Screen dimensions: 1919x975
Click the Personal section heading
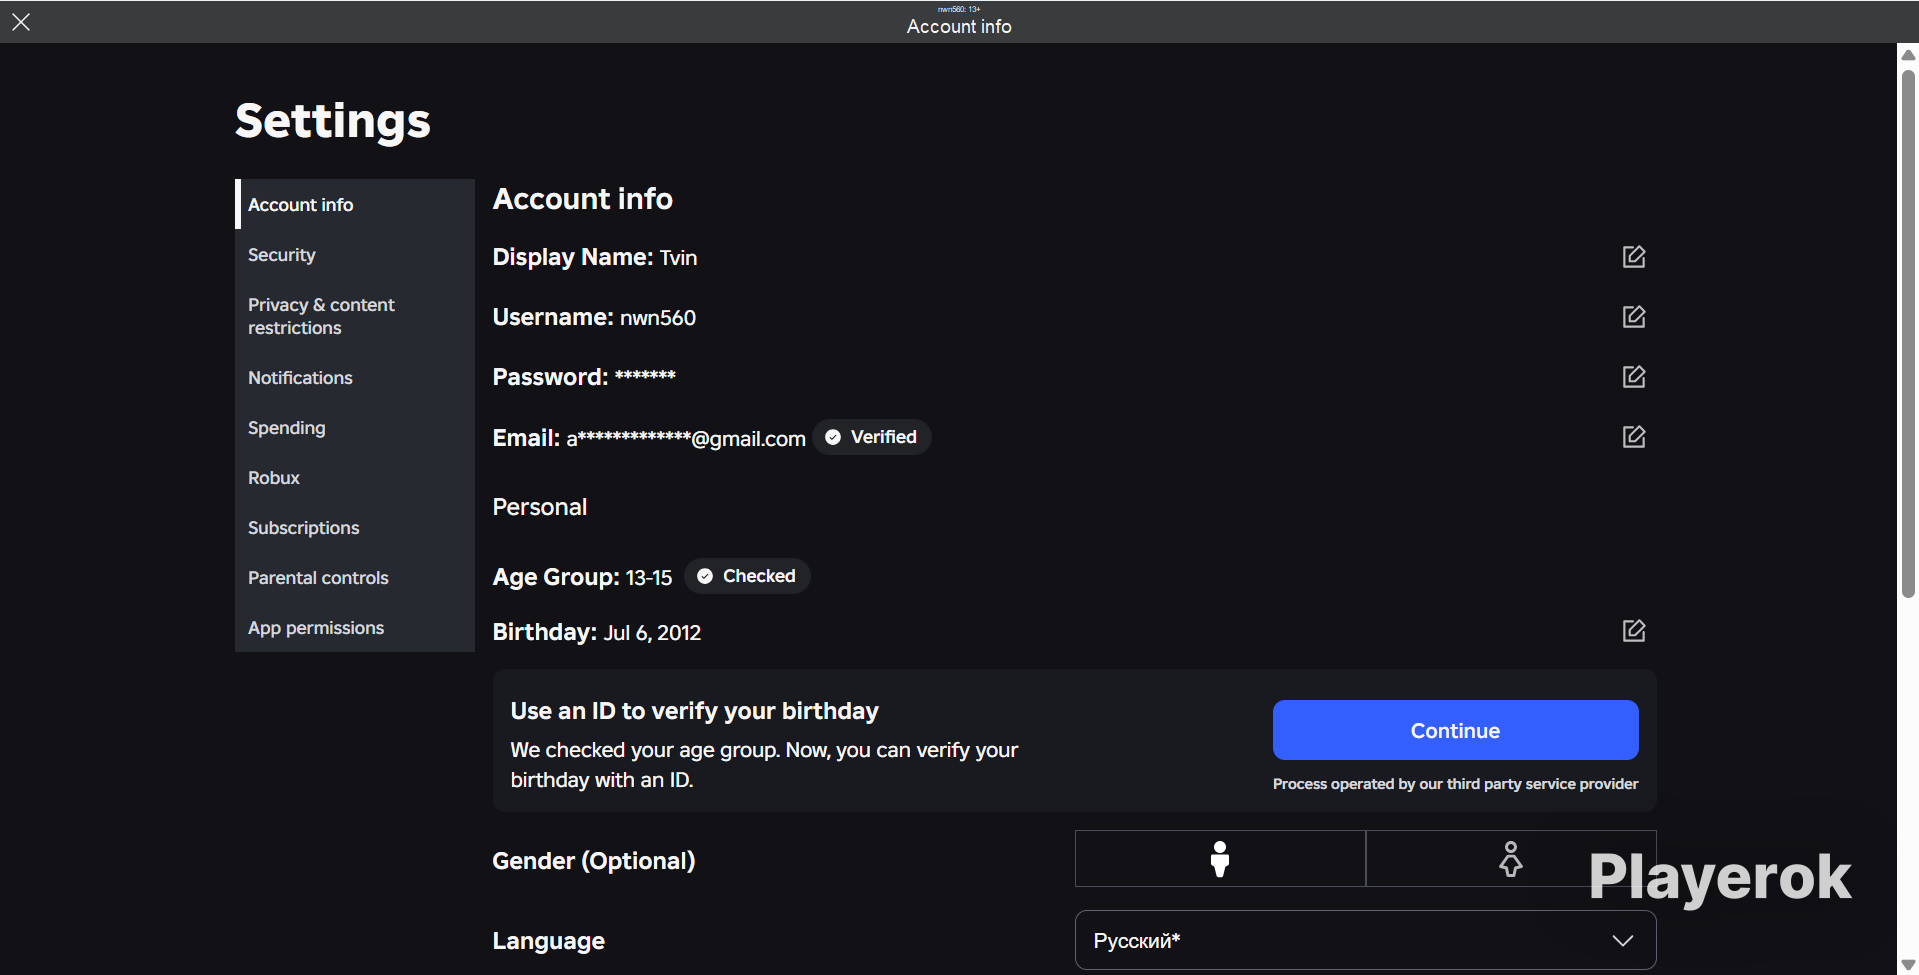(x=540, y=507)
